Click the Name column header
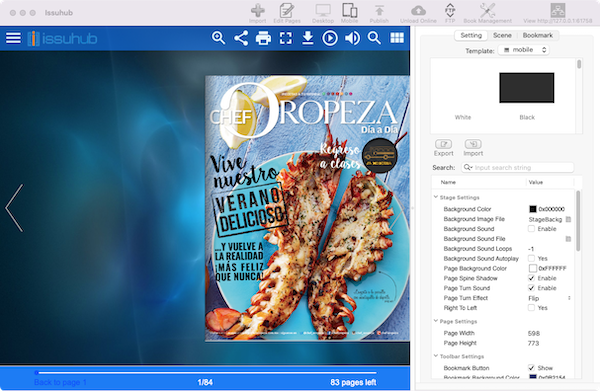Viewport: 600px width, 391px height. pos(448,182)
